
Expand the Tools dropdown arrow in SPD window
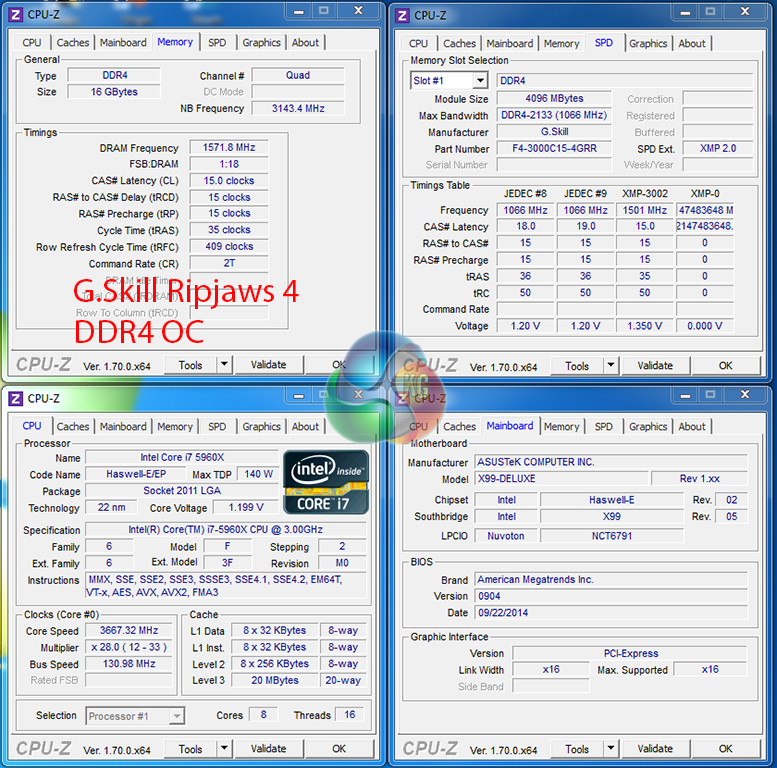pos(611,366)
